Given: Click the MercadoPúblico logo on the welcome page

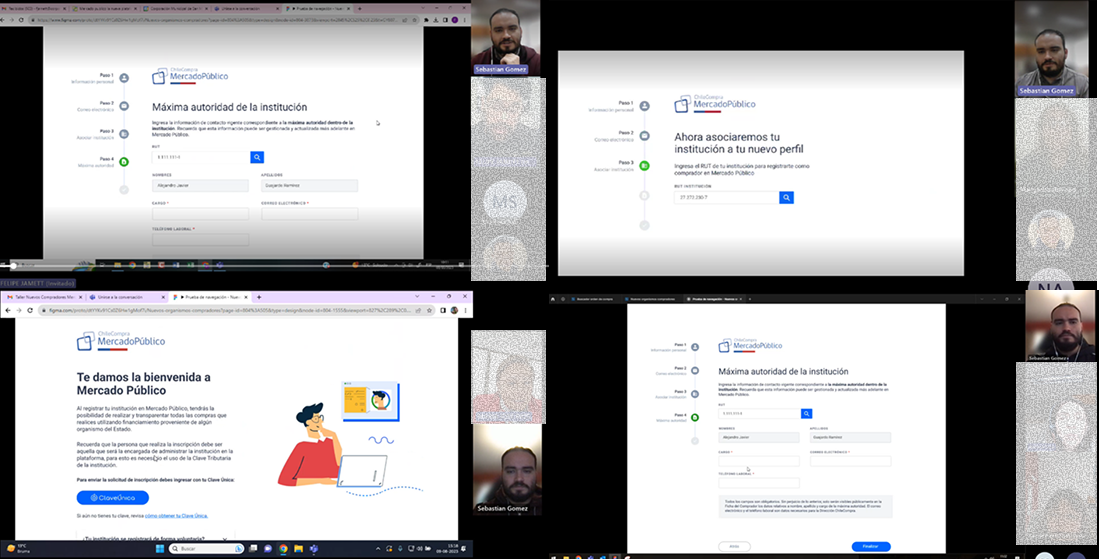Looking at the screenshot, I should [121, 340].
